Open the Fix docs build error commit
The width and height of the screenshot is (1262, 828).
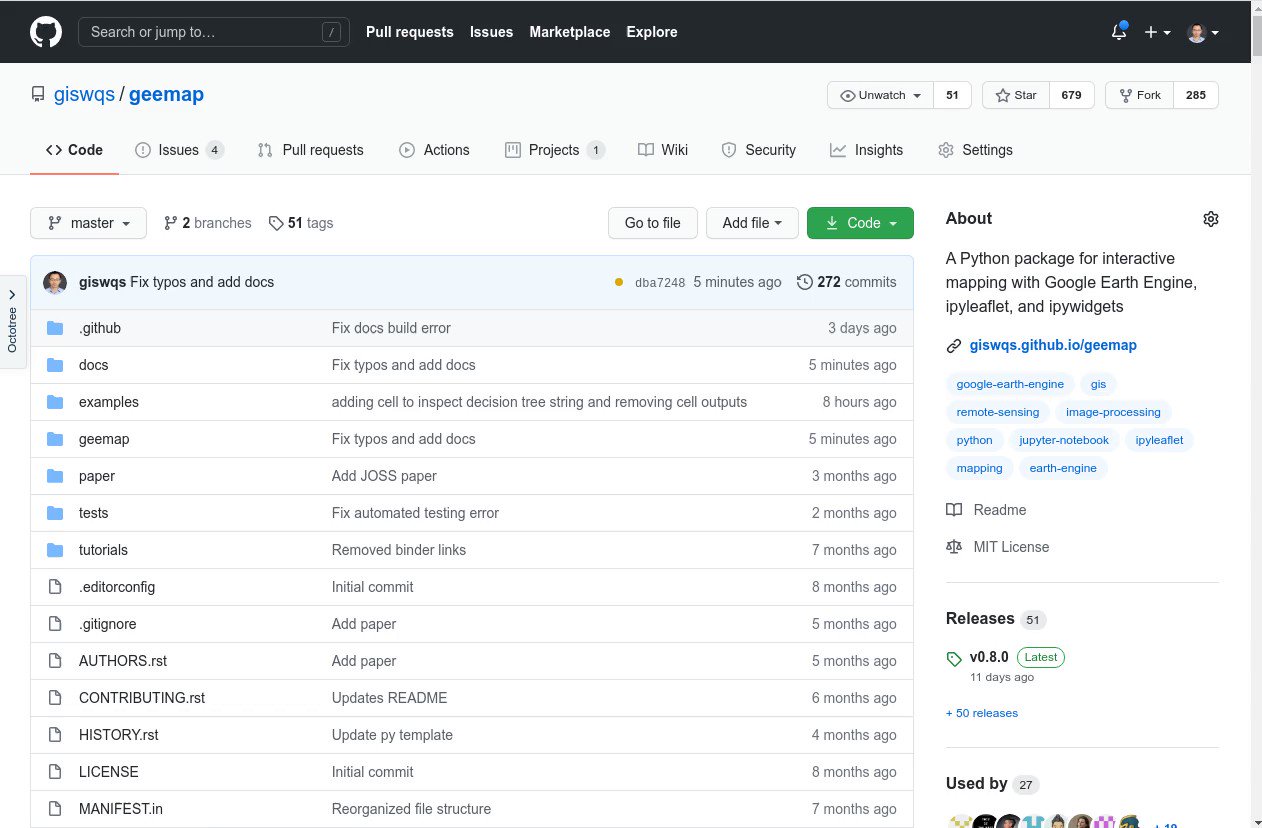[x=391, y=328]
